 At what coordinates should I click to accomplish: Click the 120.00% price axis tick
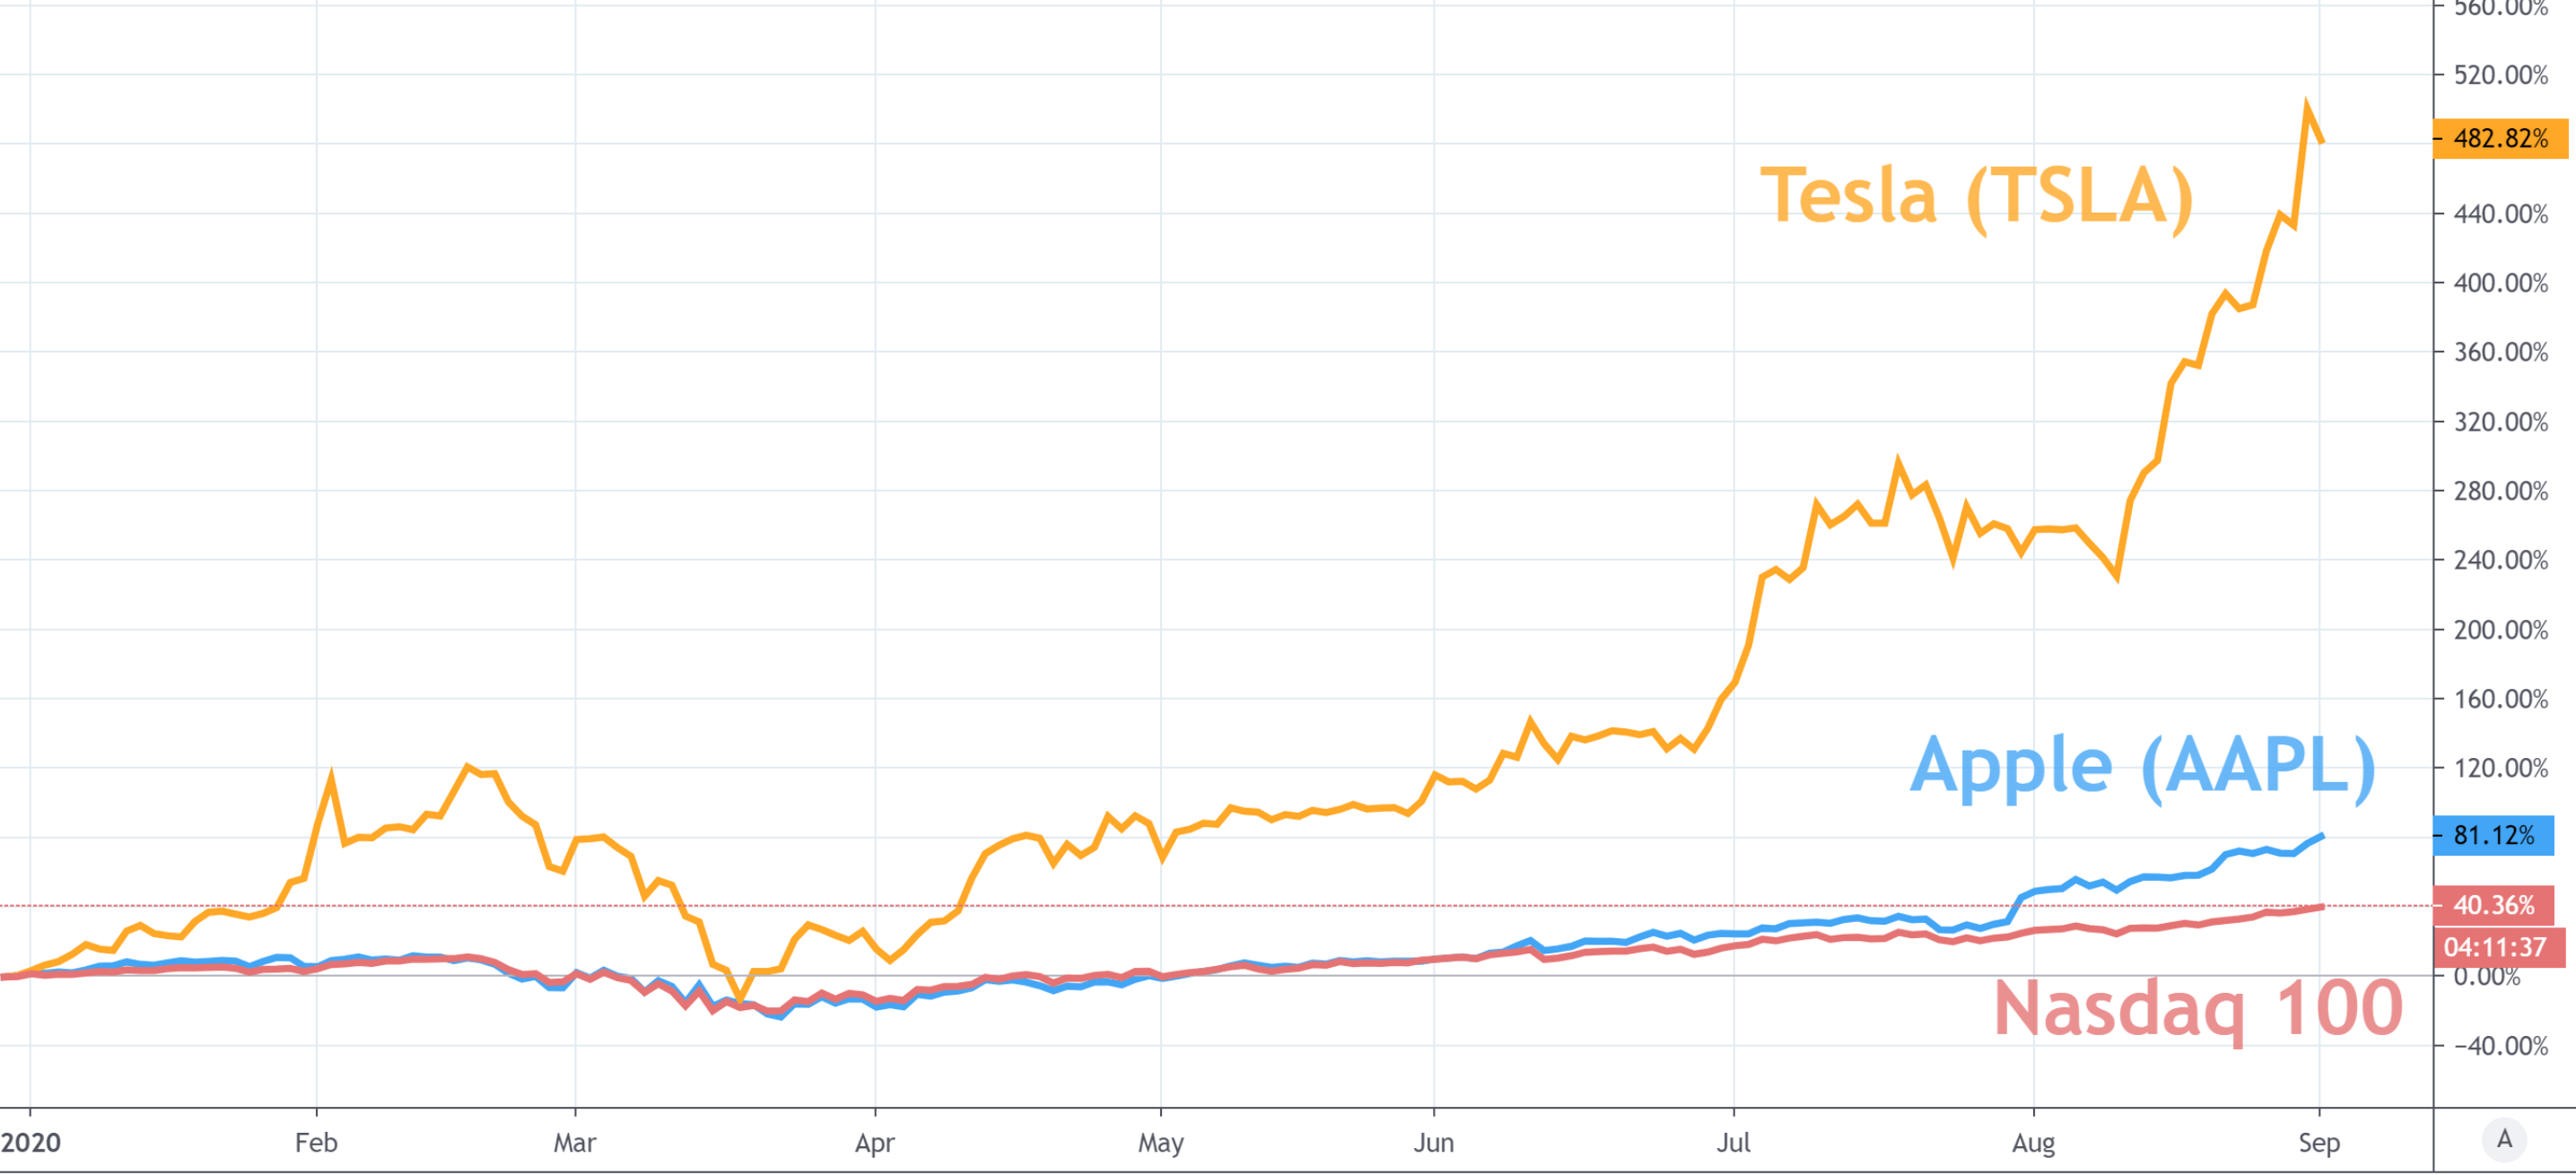2501,768
